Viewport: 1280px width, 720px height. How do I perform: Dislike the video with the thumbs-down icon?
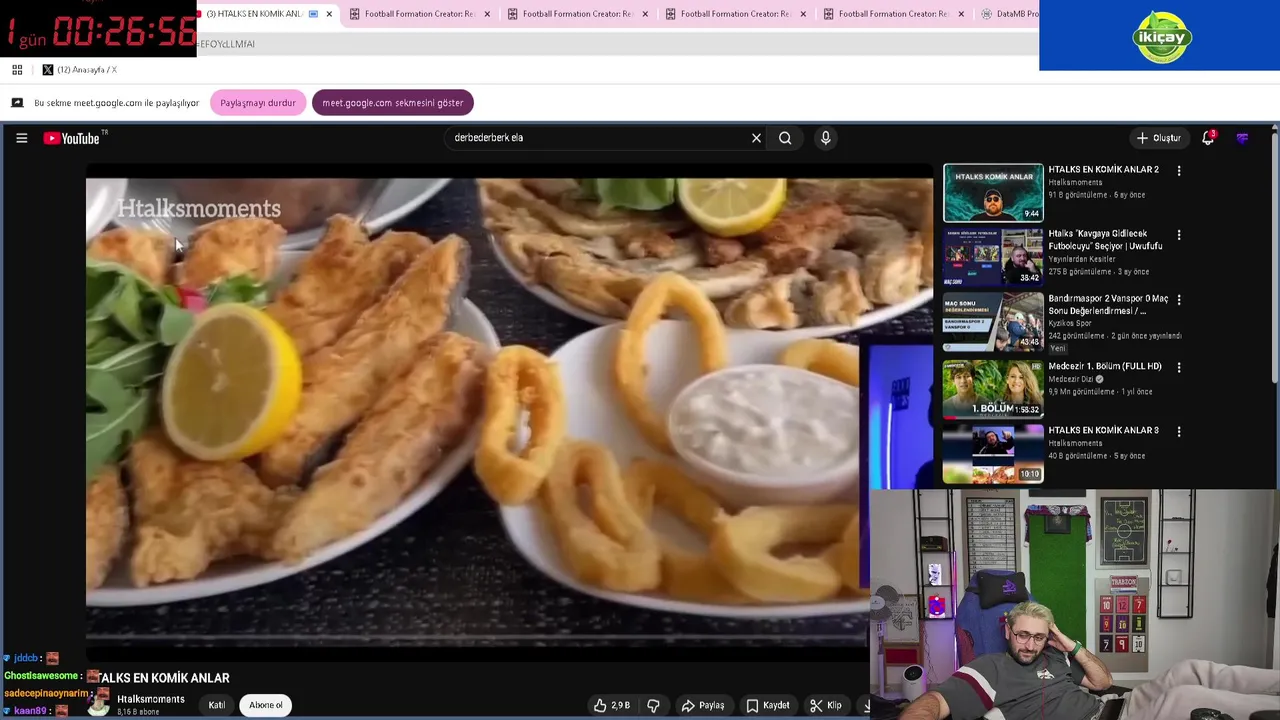(653, 705)
